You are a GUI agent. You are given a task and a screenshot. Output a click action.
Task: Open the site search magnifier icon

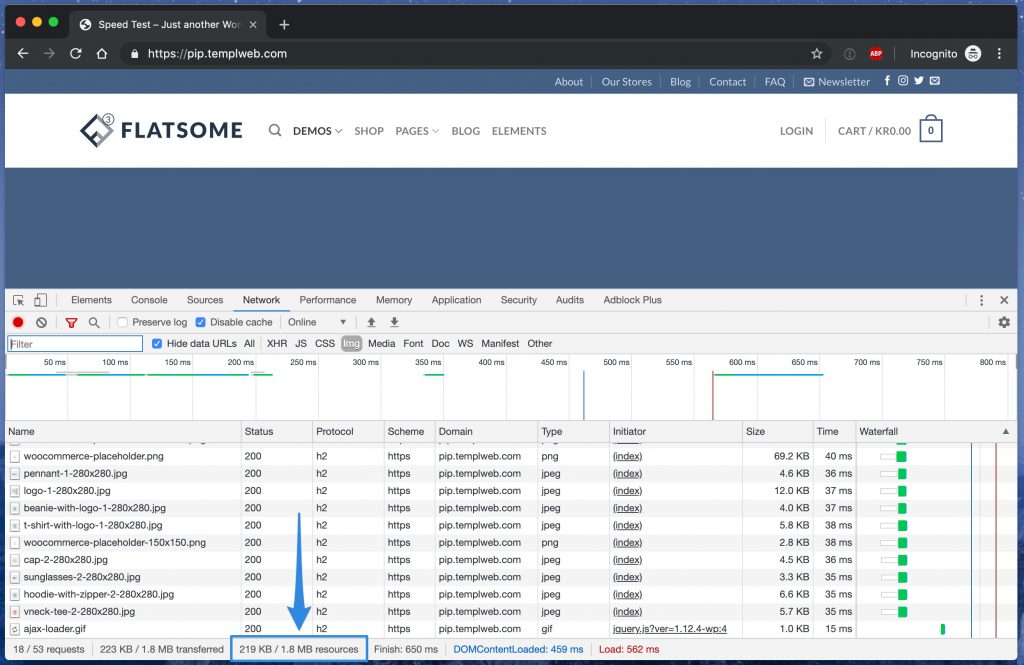click(275, 131)
